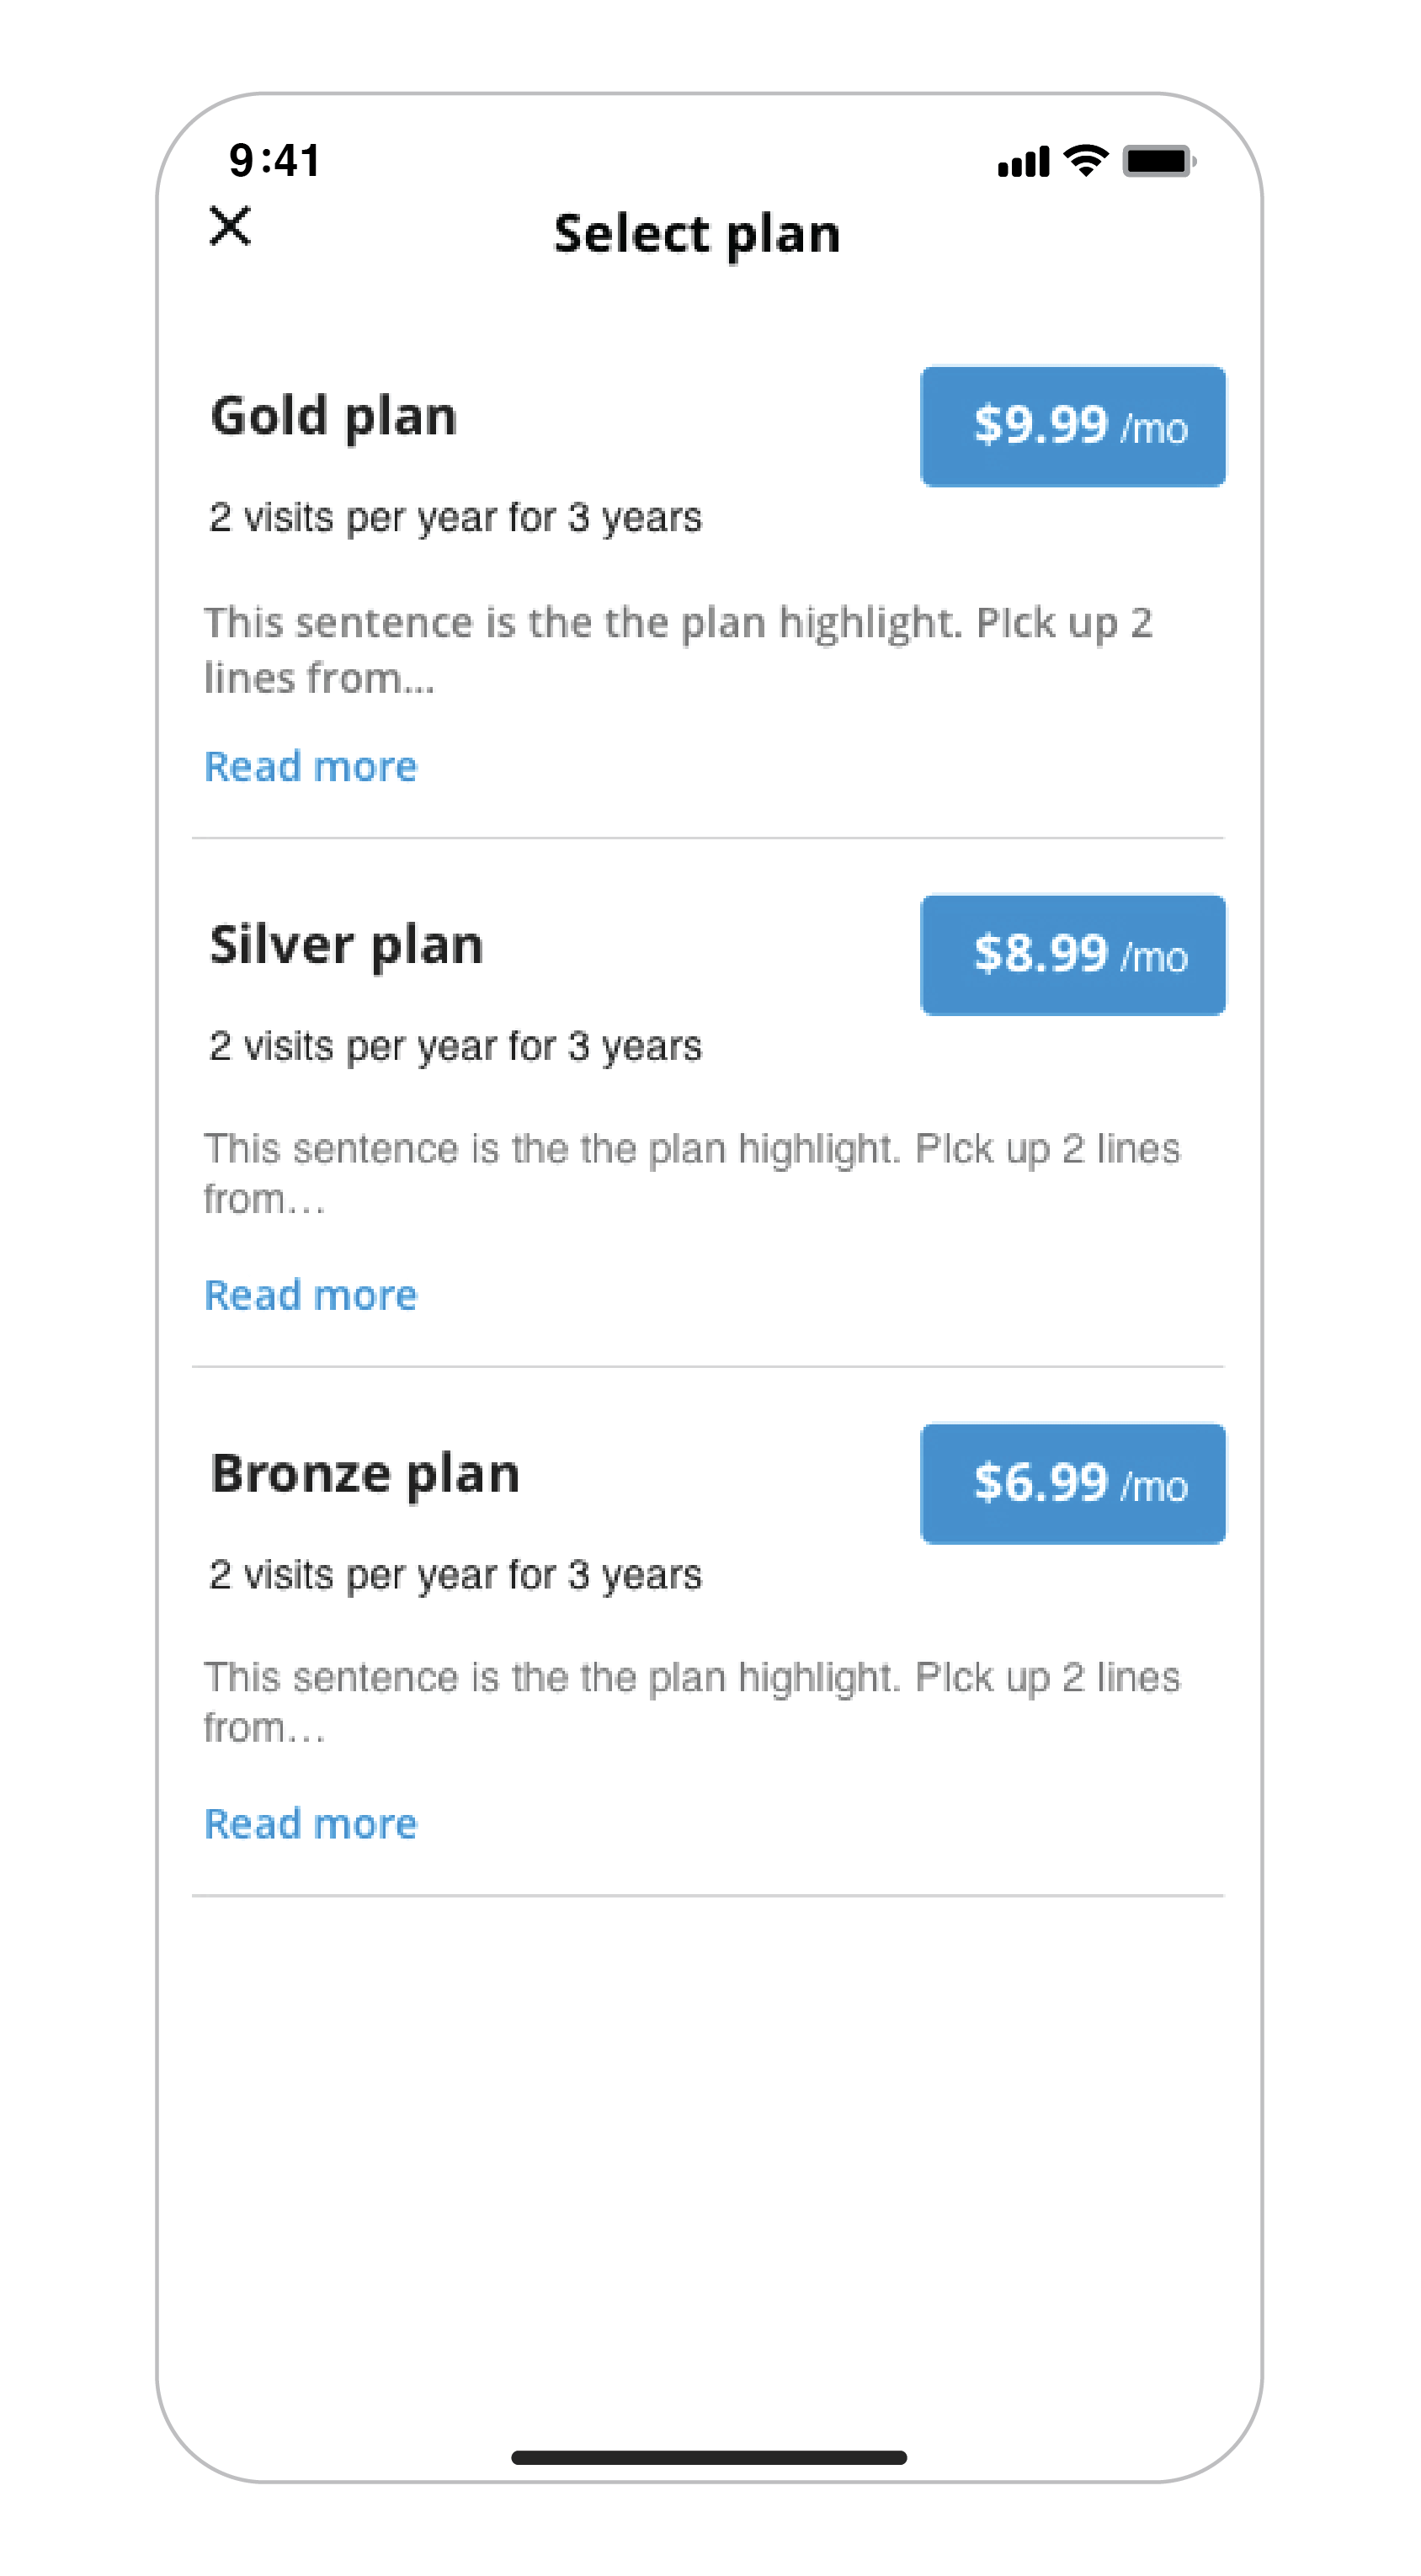The image size is (1421, 2576).
Task: Open Read more under Silver plan
Action: pos(310,1295)
